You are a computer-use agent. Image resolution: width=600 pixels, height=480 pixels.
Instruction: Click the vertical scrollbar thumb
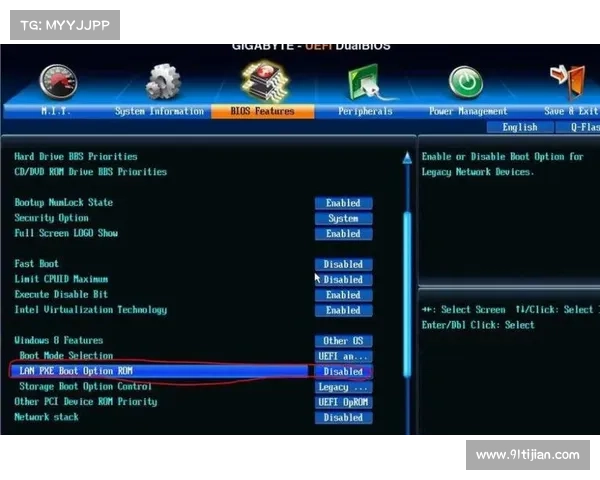pos(407,293)
